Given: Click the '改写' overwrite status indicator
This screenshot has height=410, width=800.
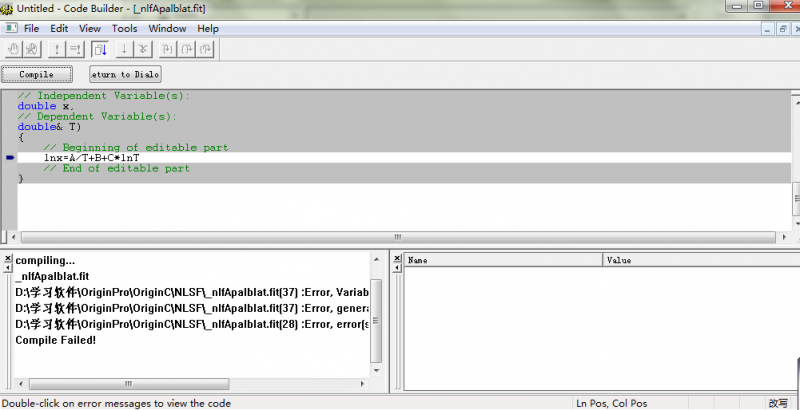Looking at the screenshot, I should 778,403.
